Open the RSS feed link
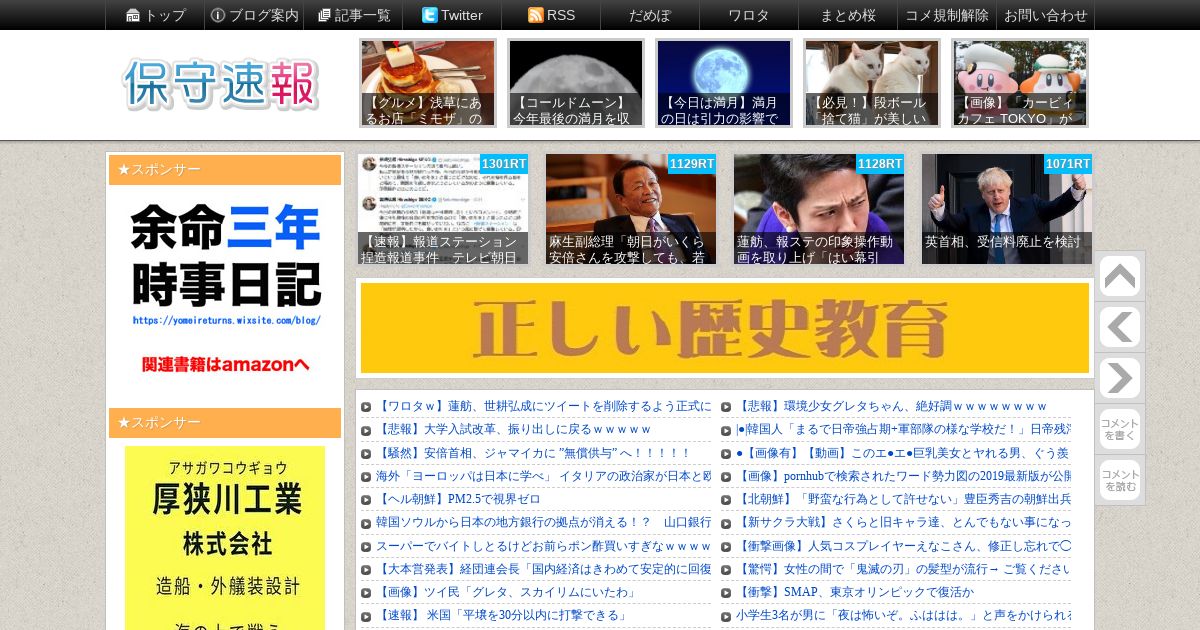This screenshot has width=1200, height=630. point(551,15)
